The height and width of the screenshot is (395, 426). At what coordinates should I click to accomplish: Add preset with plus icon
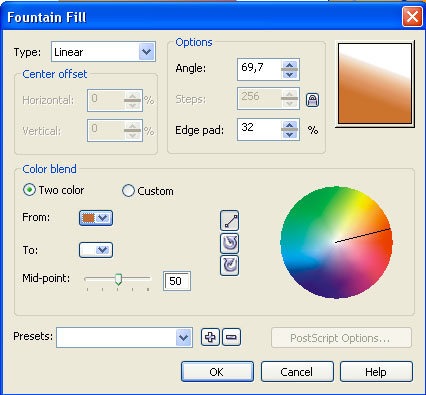pyautogui.click(x=210, y=337)
